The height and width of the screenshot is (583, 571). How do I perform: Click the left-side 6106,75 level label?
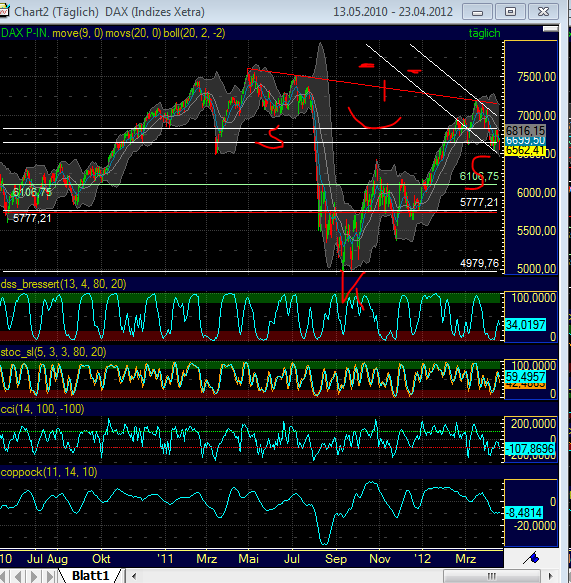point(32,192)
